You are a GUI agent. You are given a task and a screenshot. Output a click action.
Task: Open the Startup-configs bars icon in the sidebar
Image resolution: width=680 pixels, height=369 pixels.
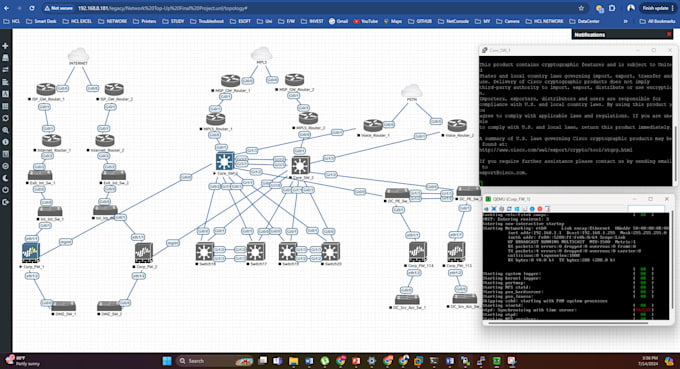tap(5, 82)
